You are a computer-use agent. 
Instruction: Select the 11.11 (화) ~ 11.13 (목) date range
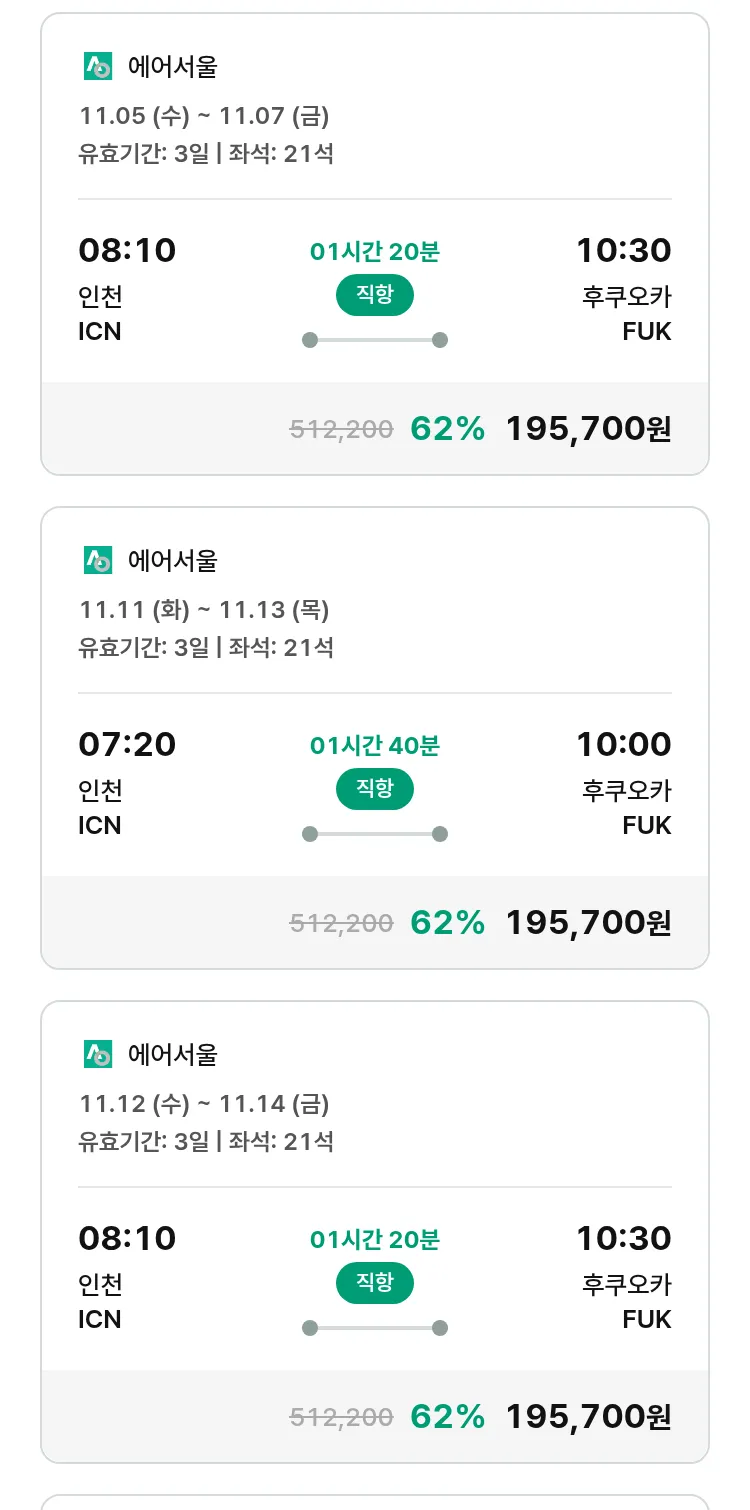click(204, 610)
